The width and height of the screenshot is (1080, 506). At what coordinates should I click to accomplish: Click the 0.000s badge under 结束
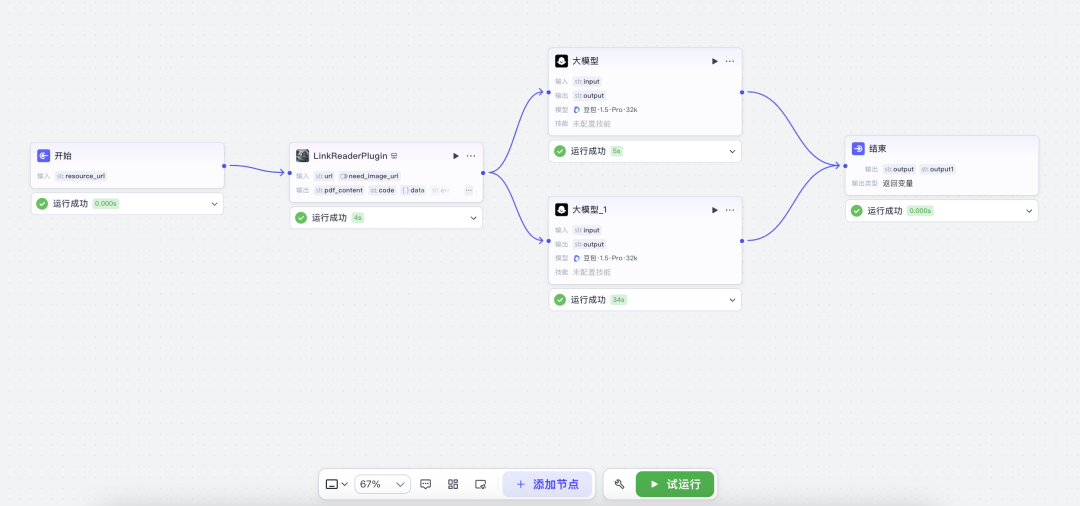click(920, 211)
